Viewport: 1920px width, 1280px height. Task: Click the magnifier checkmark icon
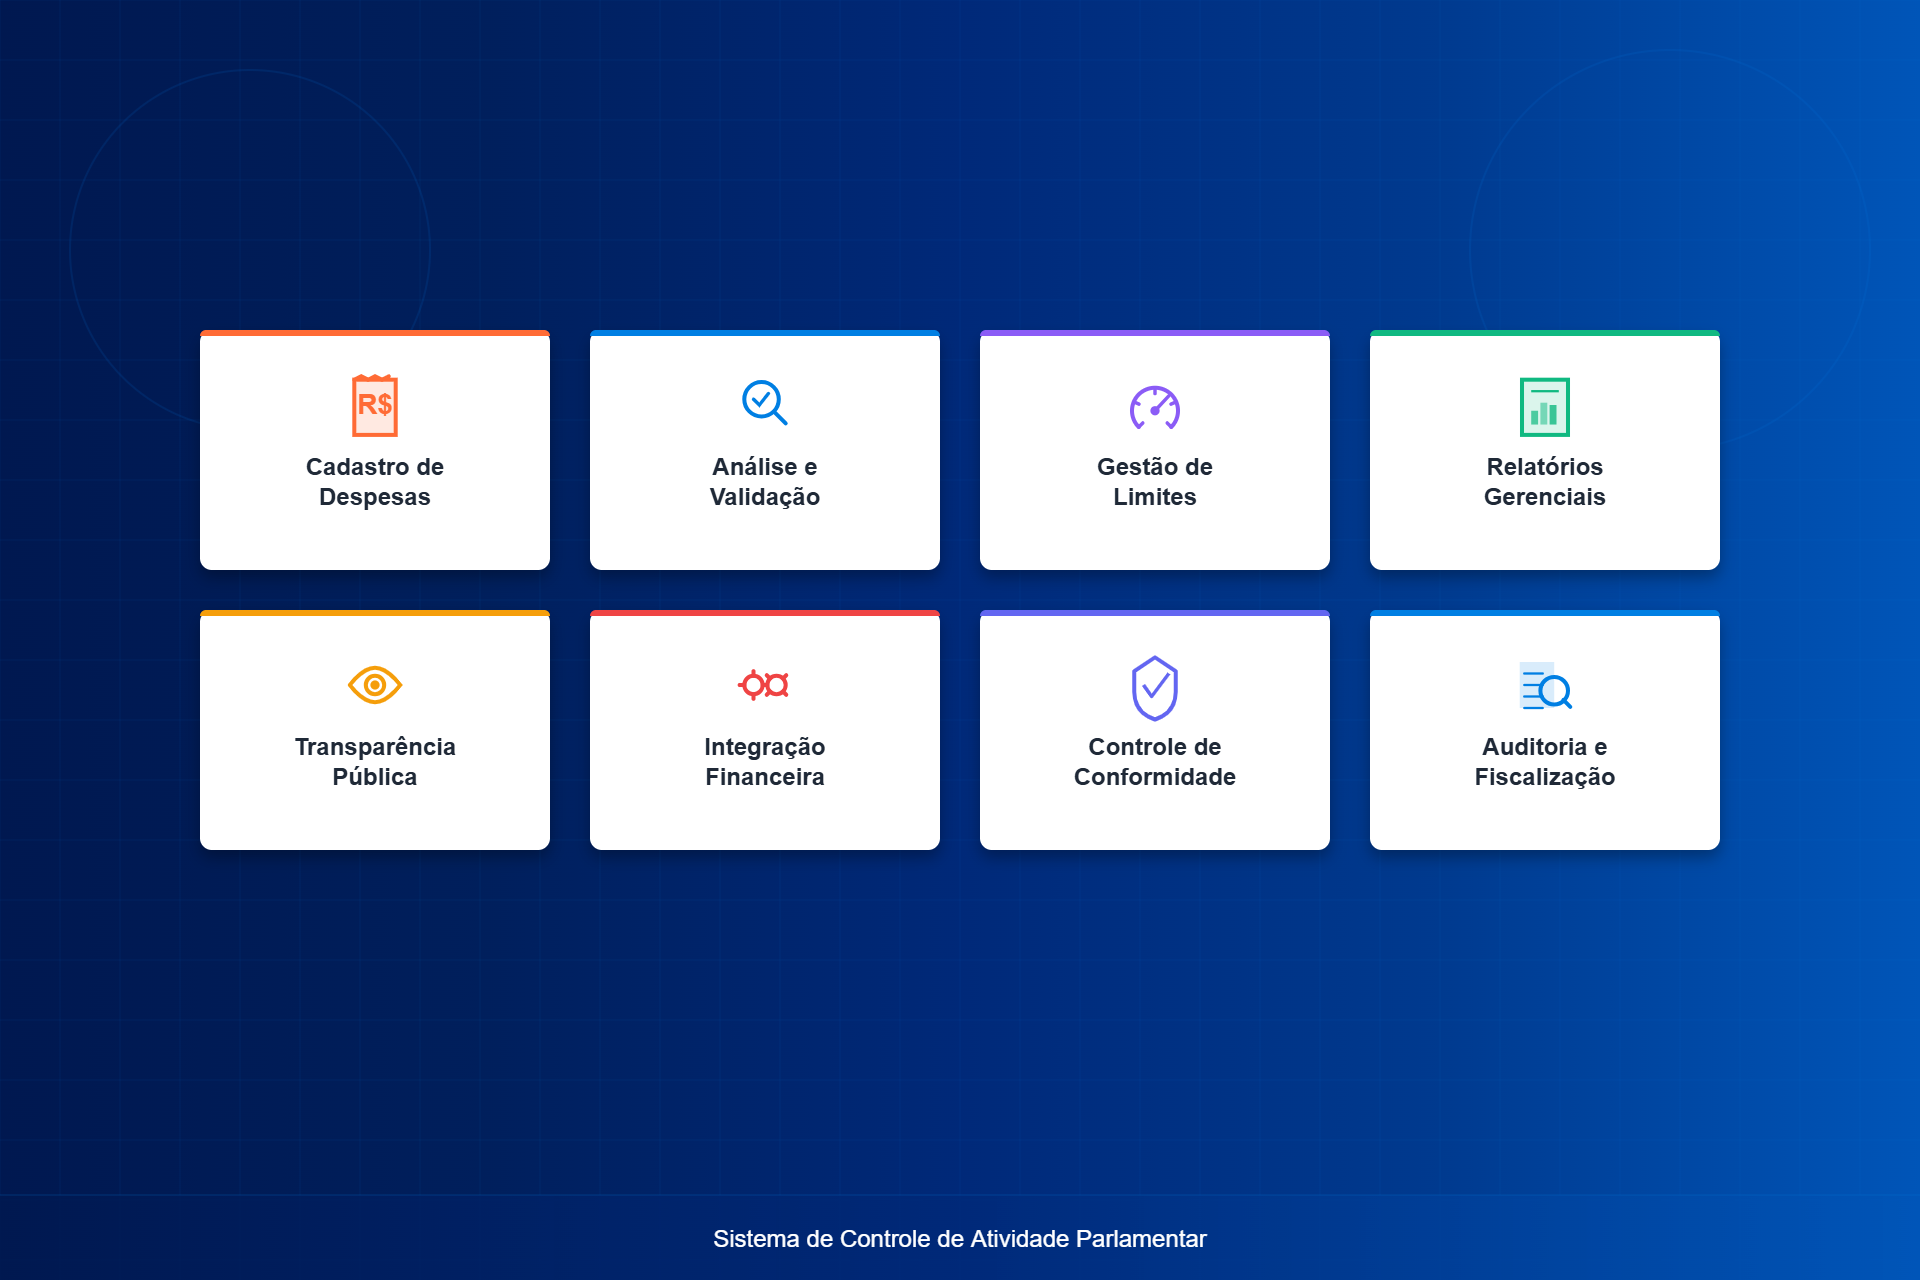764,403
